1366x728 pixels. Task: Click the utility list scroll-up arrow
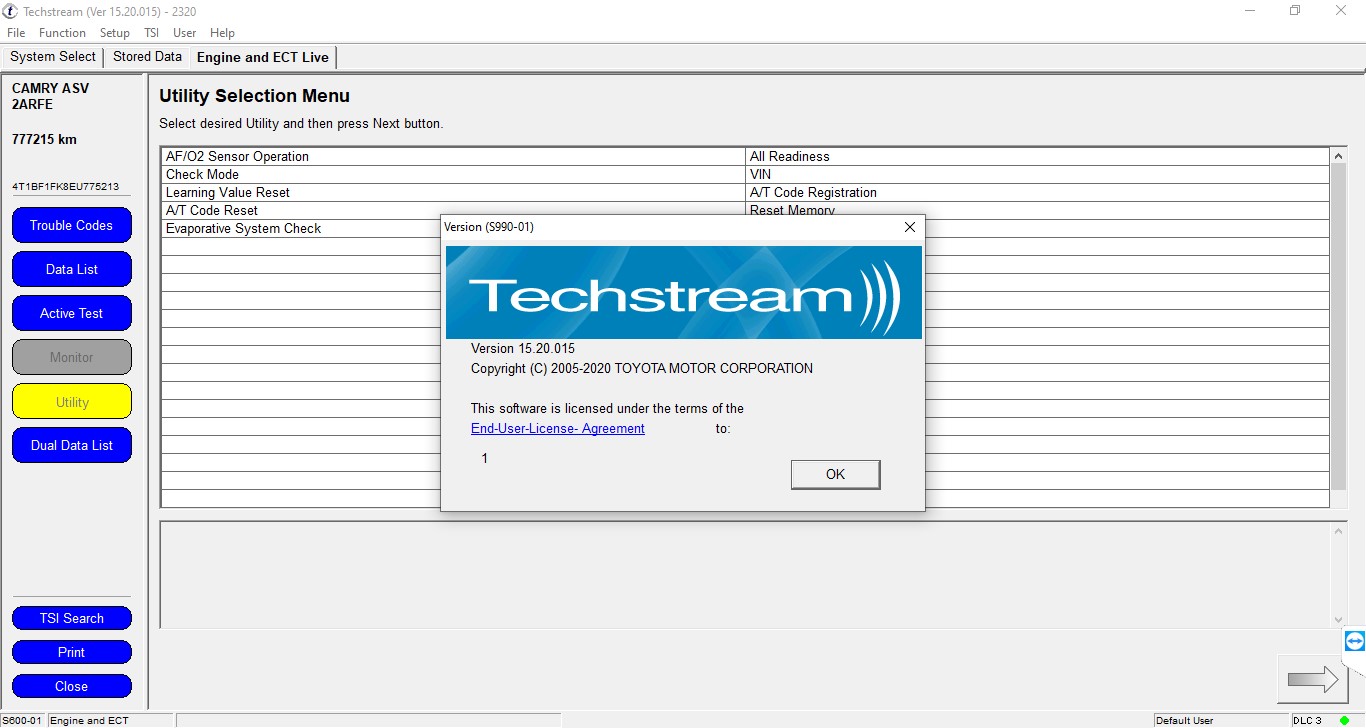[1339, 156]
